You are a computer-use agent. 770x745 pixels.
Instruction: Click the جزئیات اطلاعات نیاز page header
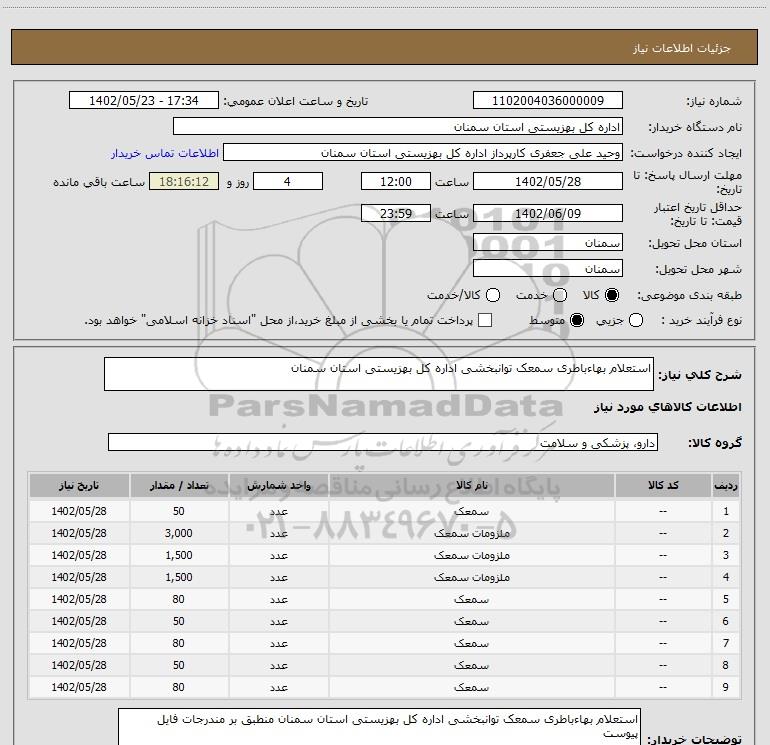click(x=682, y=48)
